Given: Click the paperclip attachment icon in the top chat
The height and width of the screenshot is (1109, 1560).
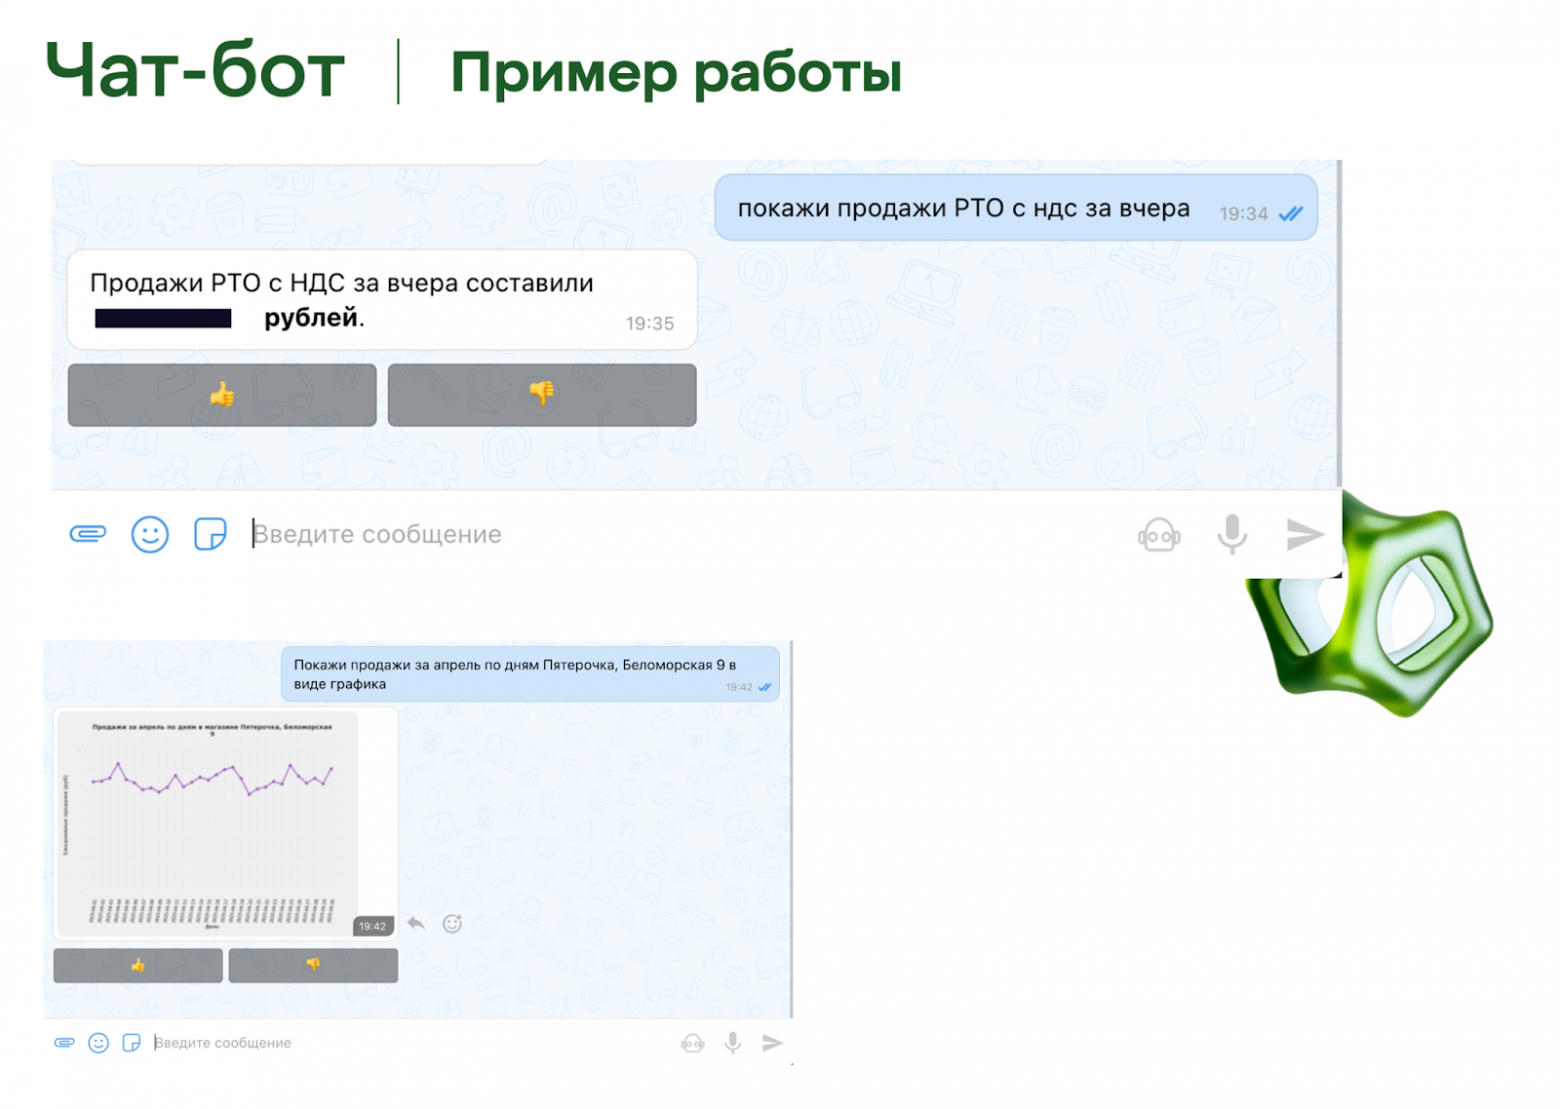Looking at the screenshot, I should click(88, 534).
